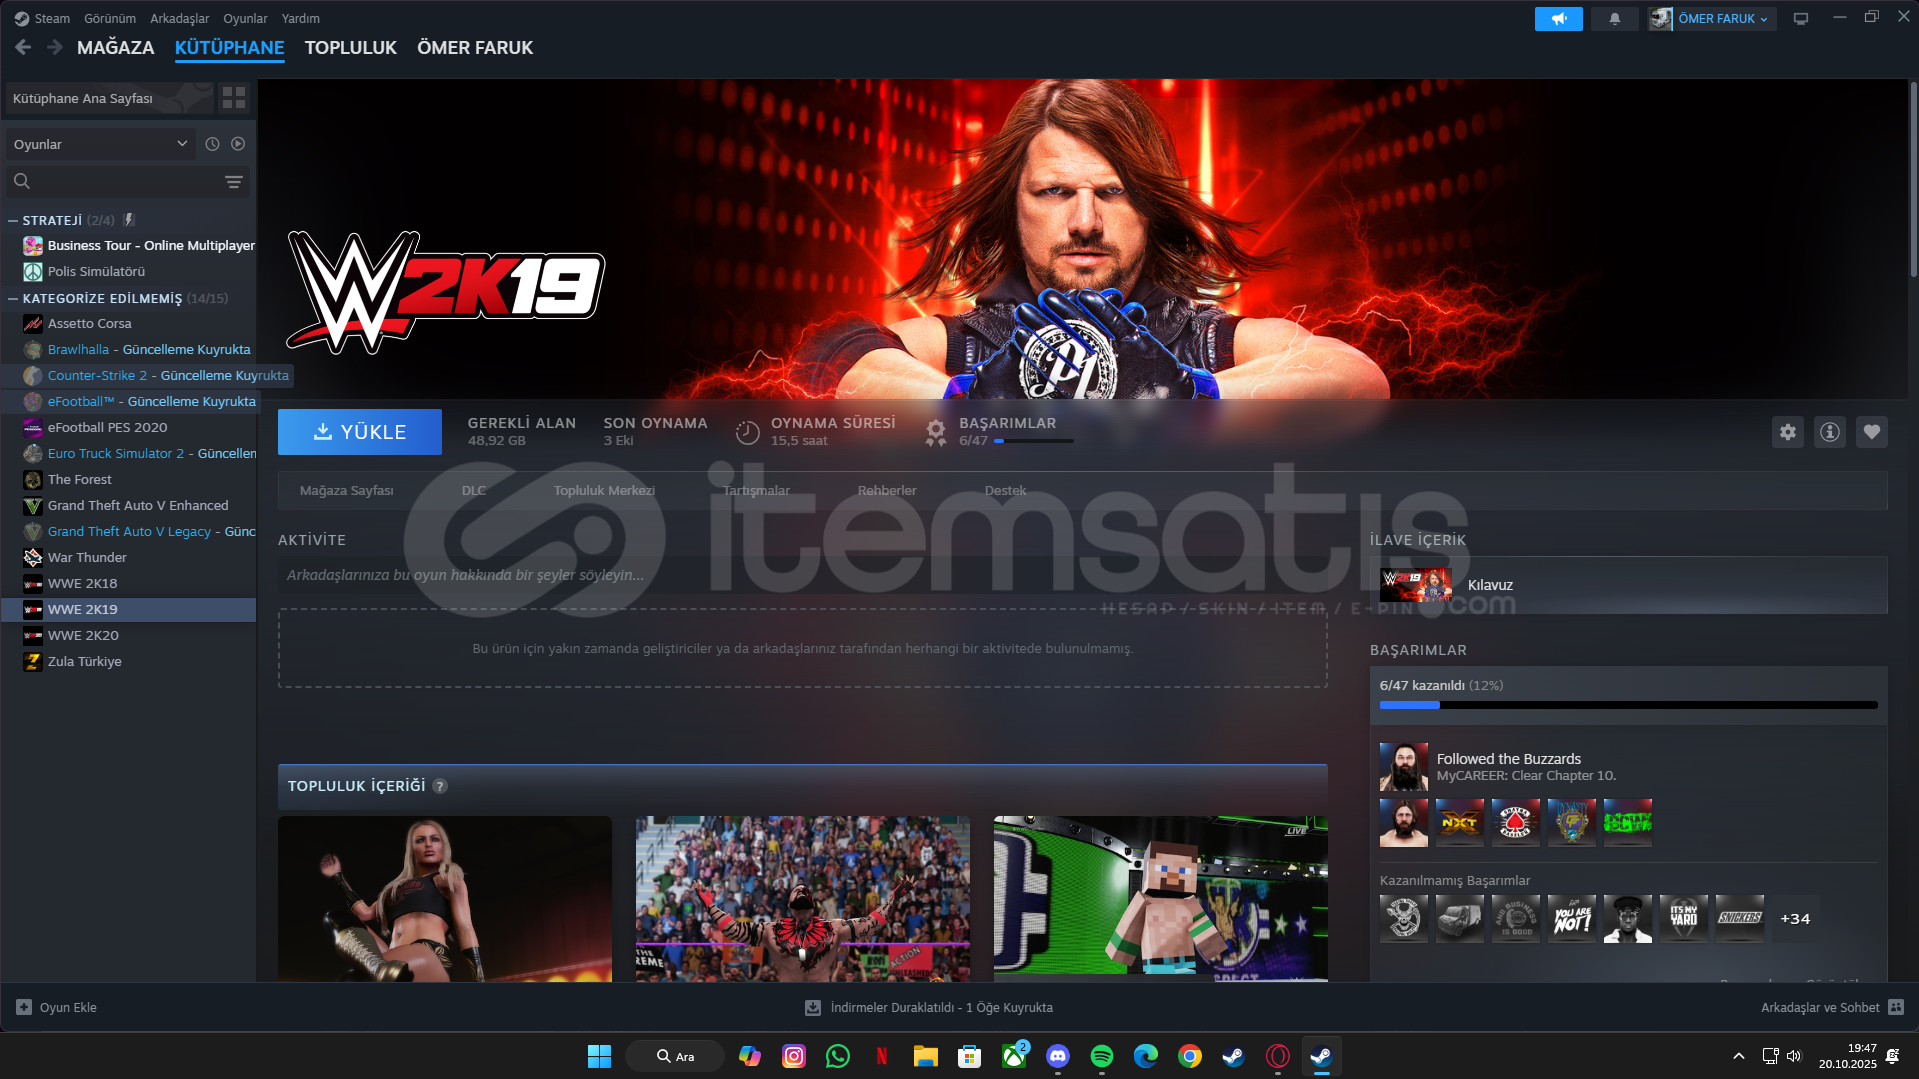Open Discord from the taskbar
The image size is (1919, 1079).
[1058, 1056]
